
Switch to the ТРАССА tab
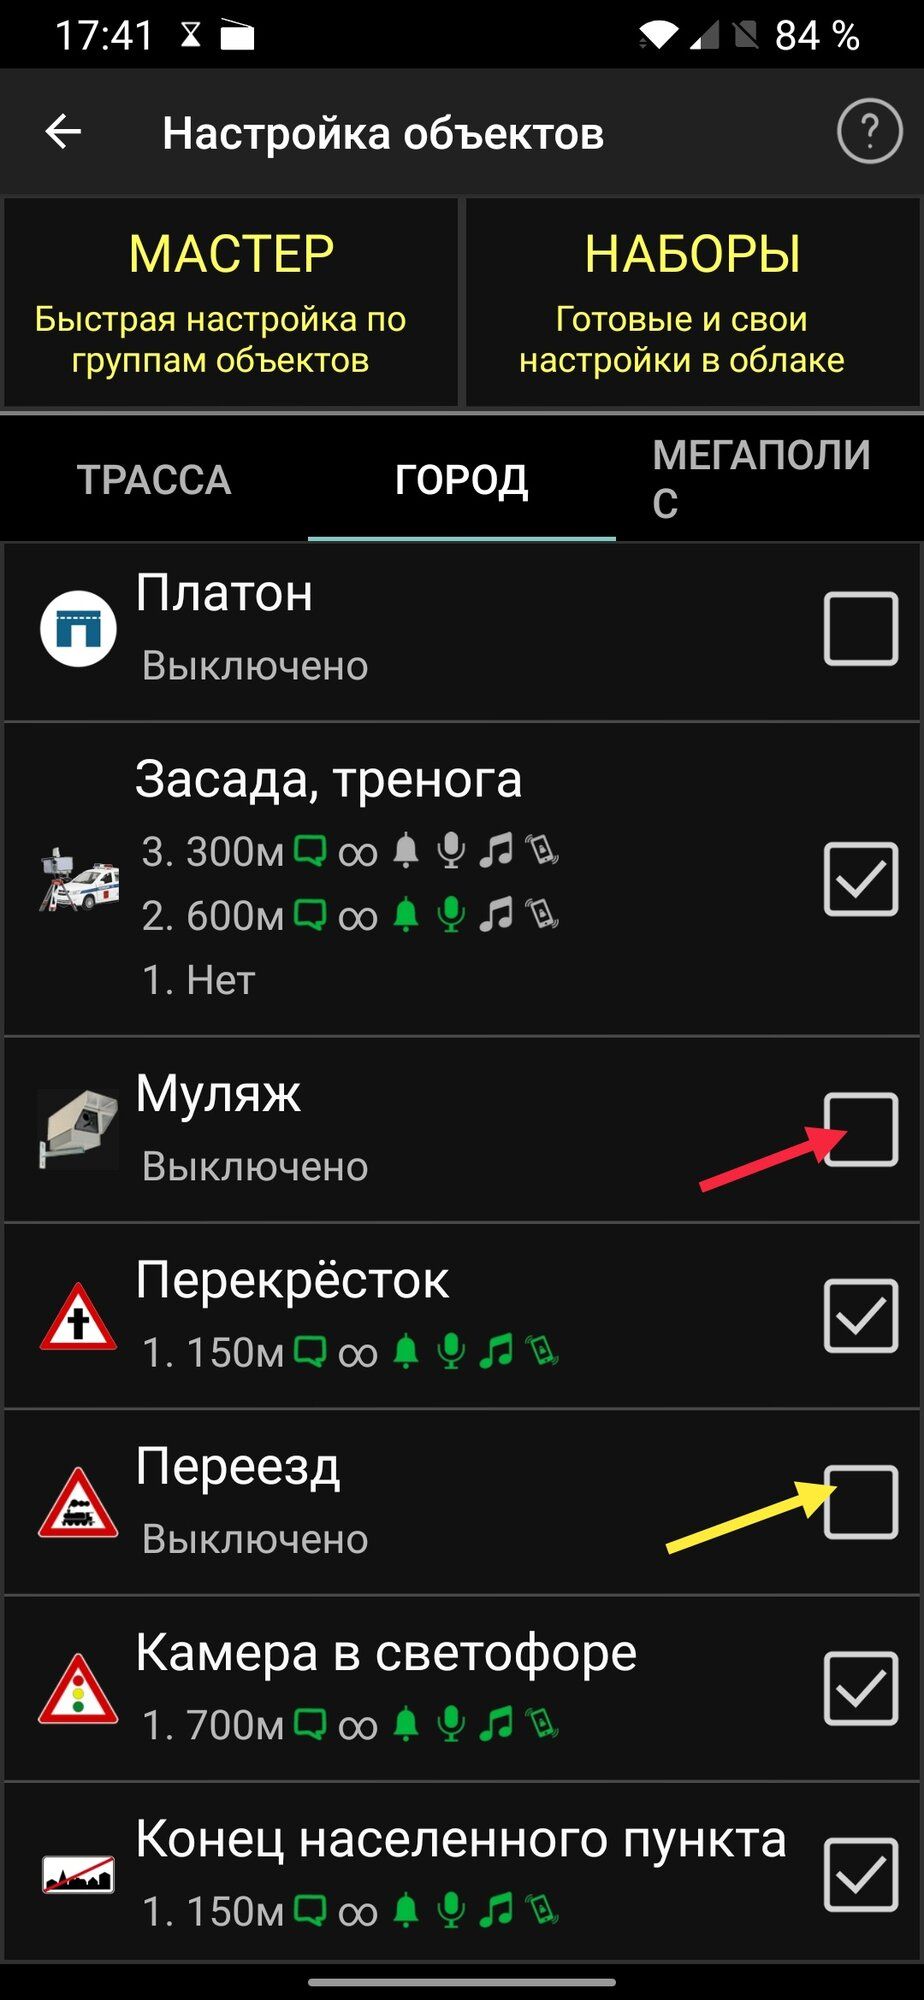pos(154,480)
